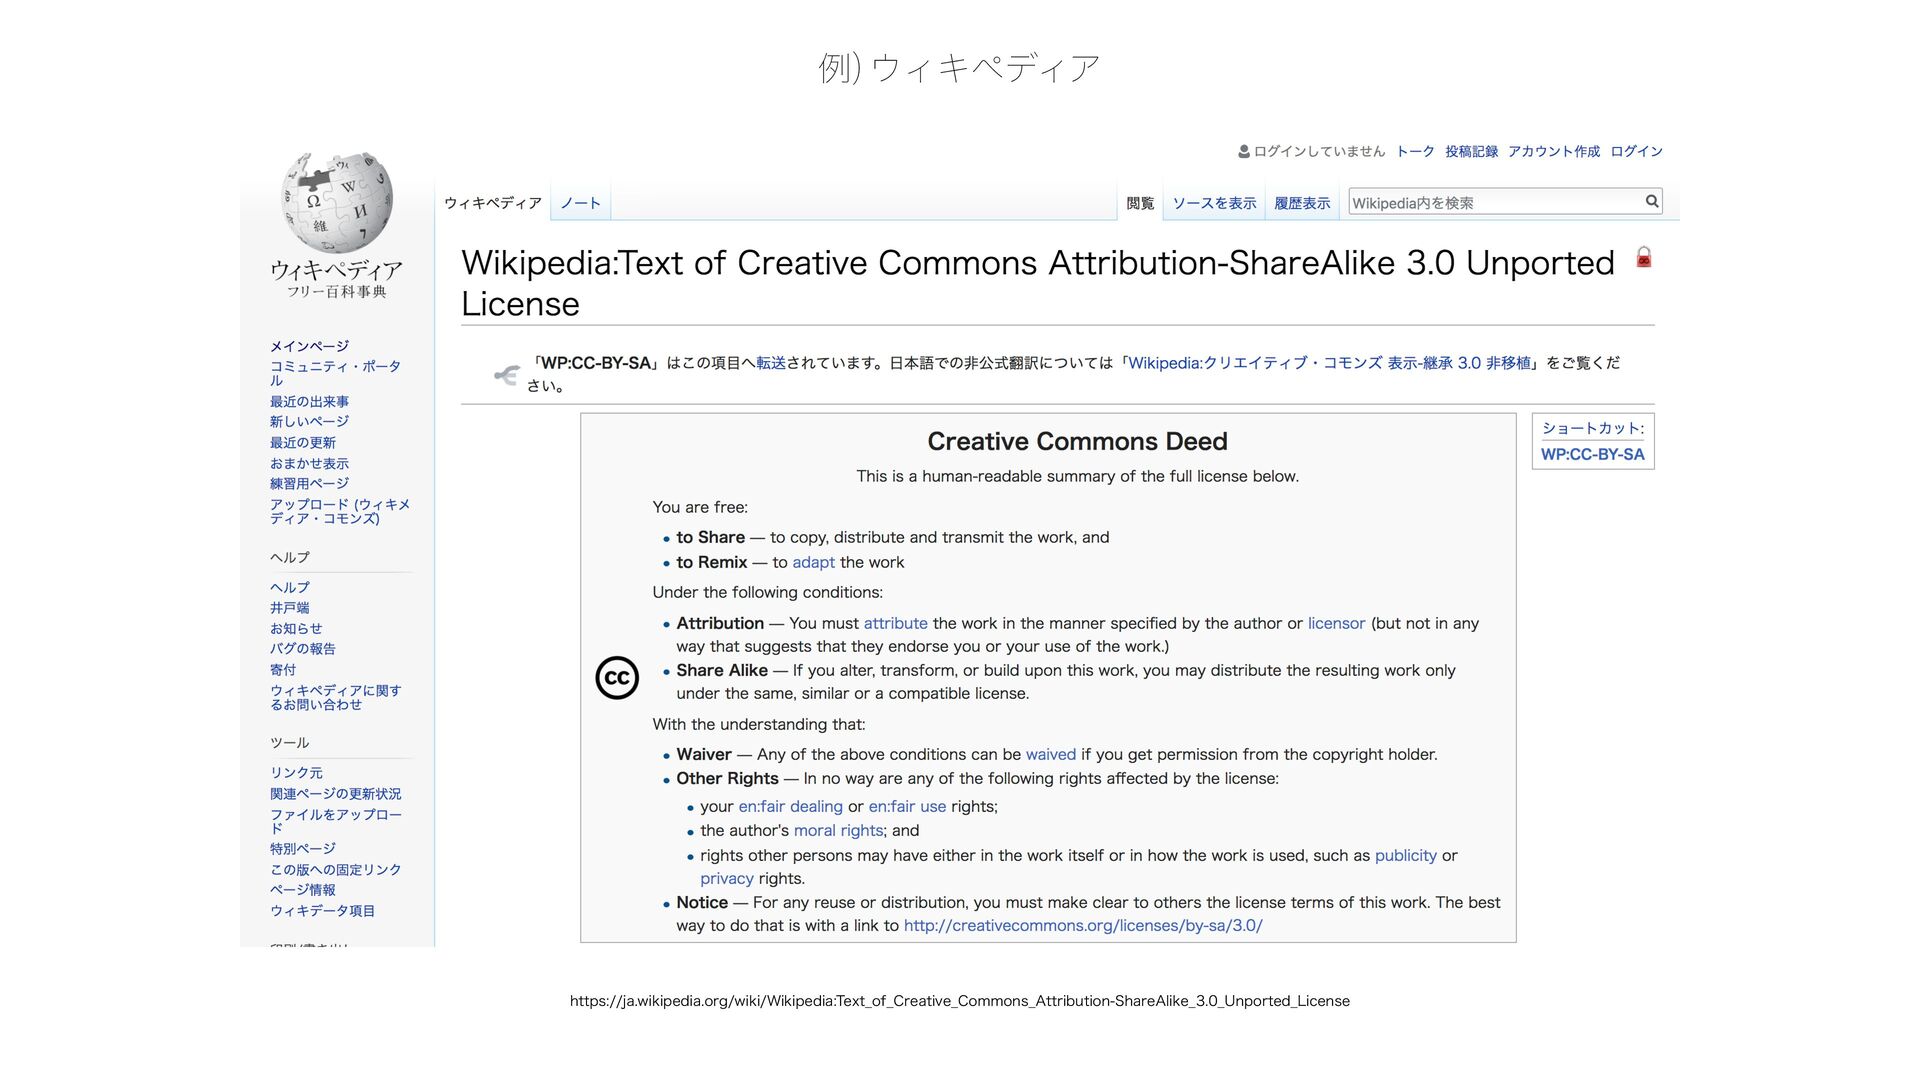The image size is (1920, 1080).
Task: Open 特別ページ in the tools section
Action: pos(302,849)
